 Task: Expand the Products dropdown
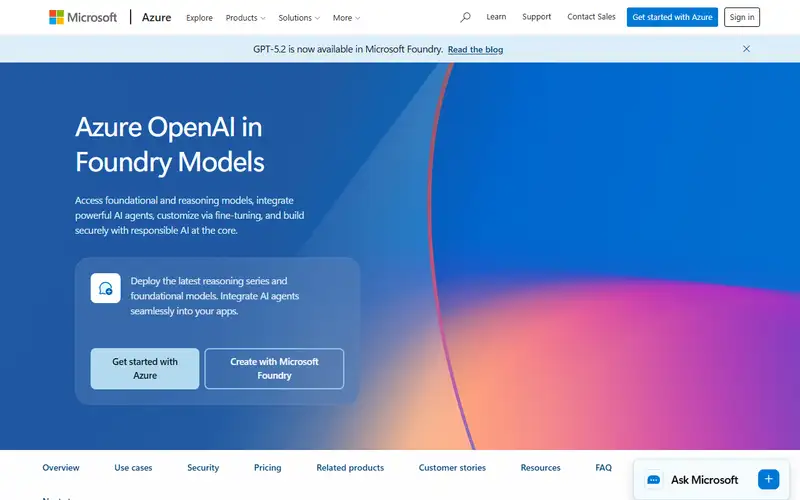coord(245,18)
